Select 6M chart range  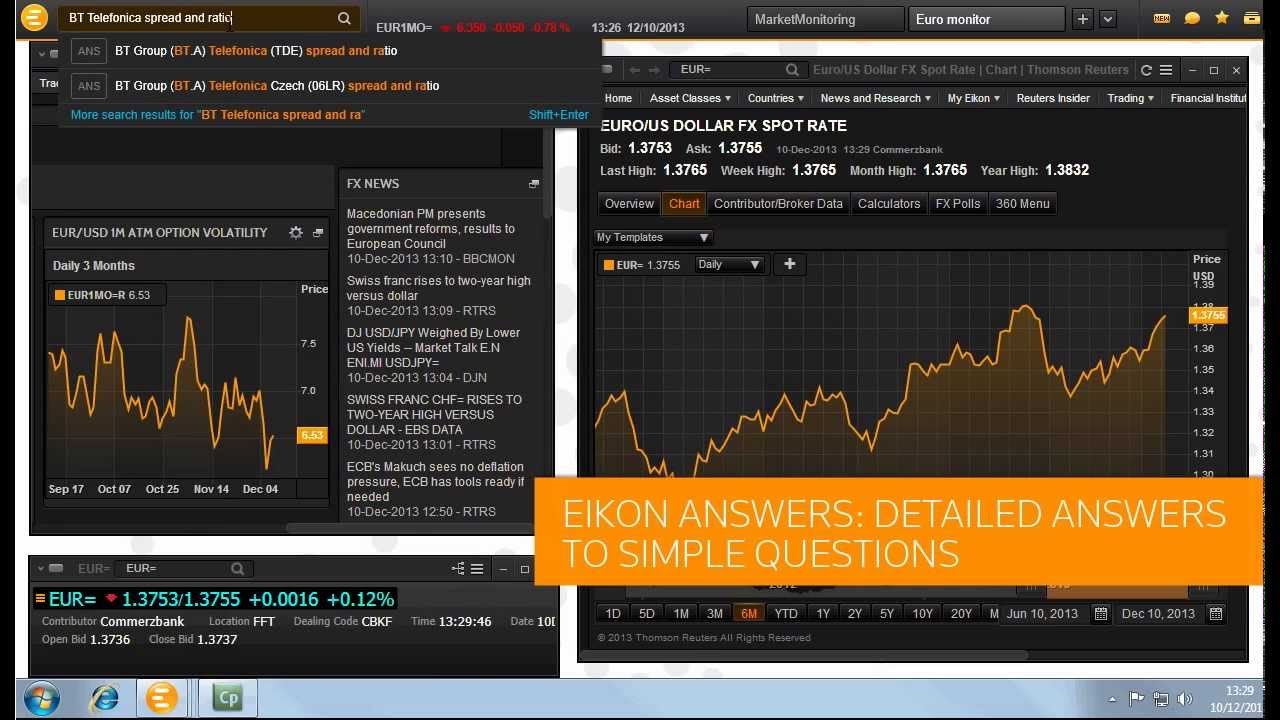click(749, 614)
